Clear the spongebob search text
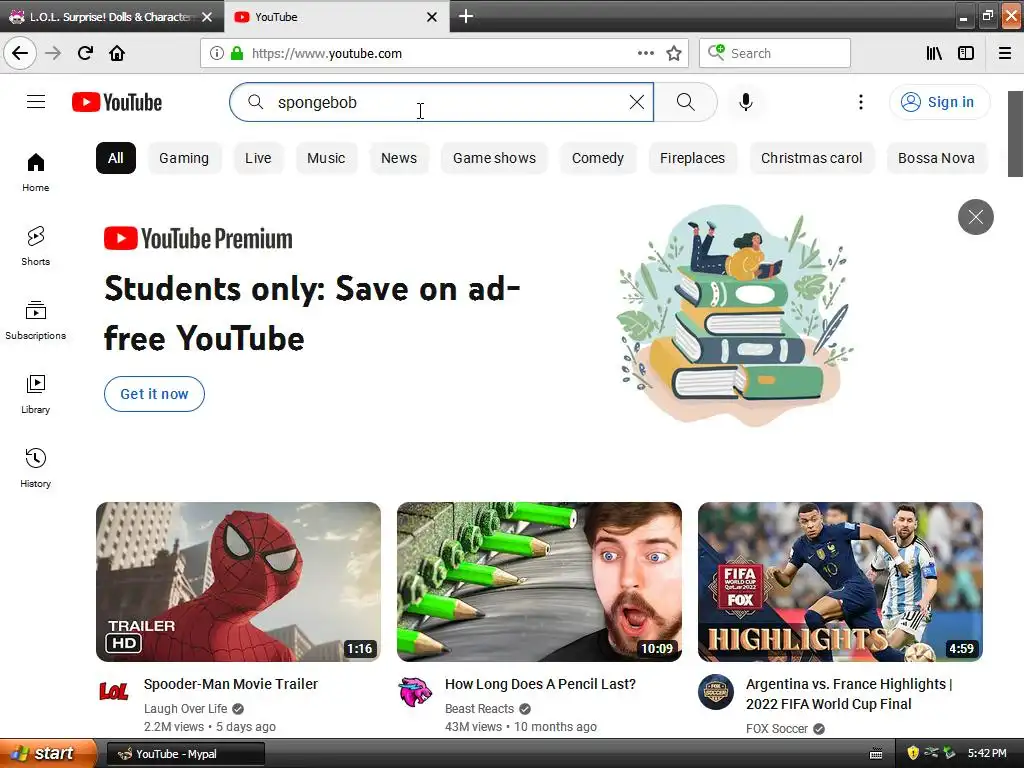The height and width of the screenshot is (768, 1024). [636, 102]
